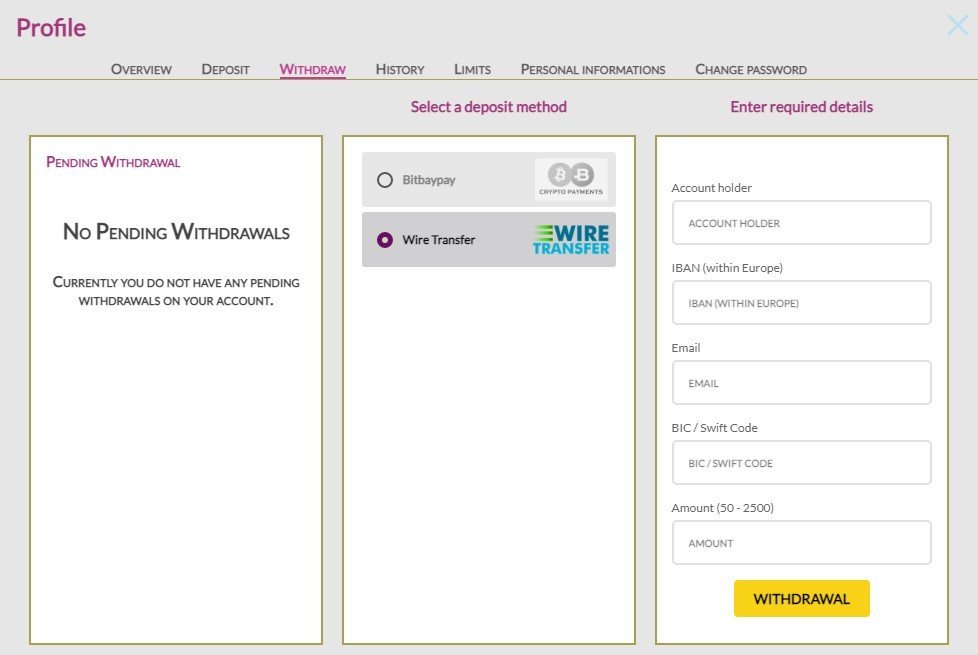The image size is (978, 655).
Task: Select the Bitbaypay radio button
Action: click(x=385, y=180)
